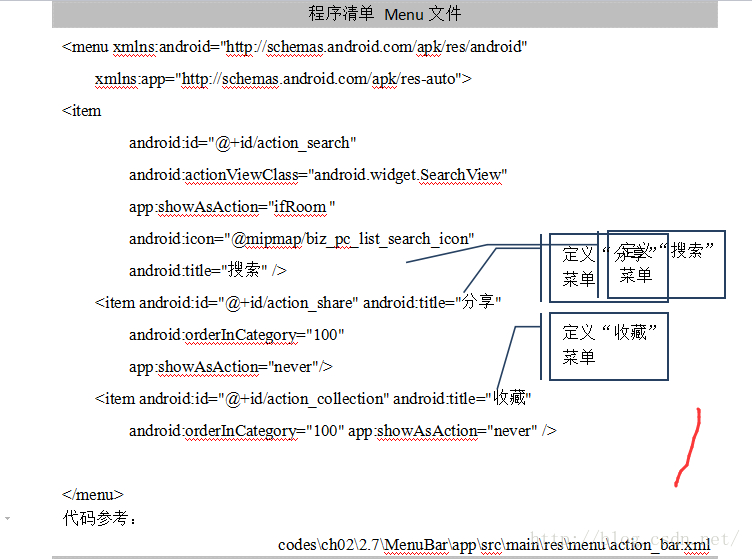This screenshot has height=559, width=752.
Task: Click the closing '</menu>' tag
Action: [93, 495]
